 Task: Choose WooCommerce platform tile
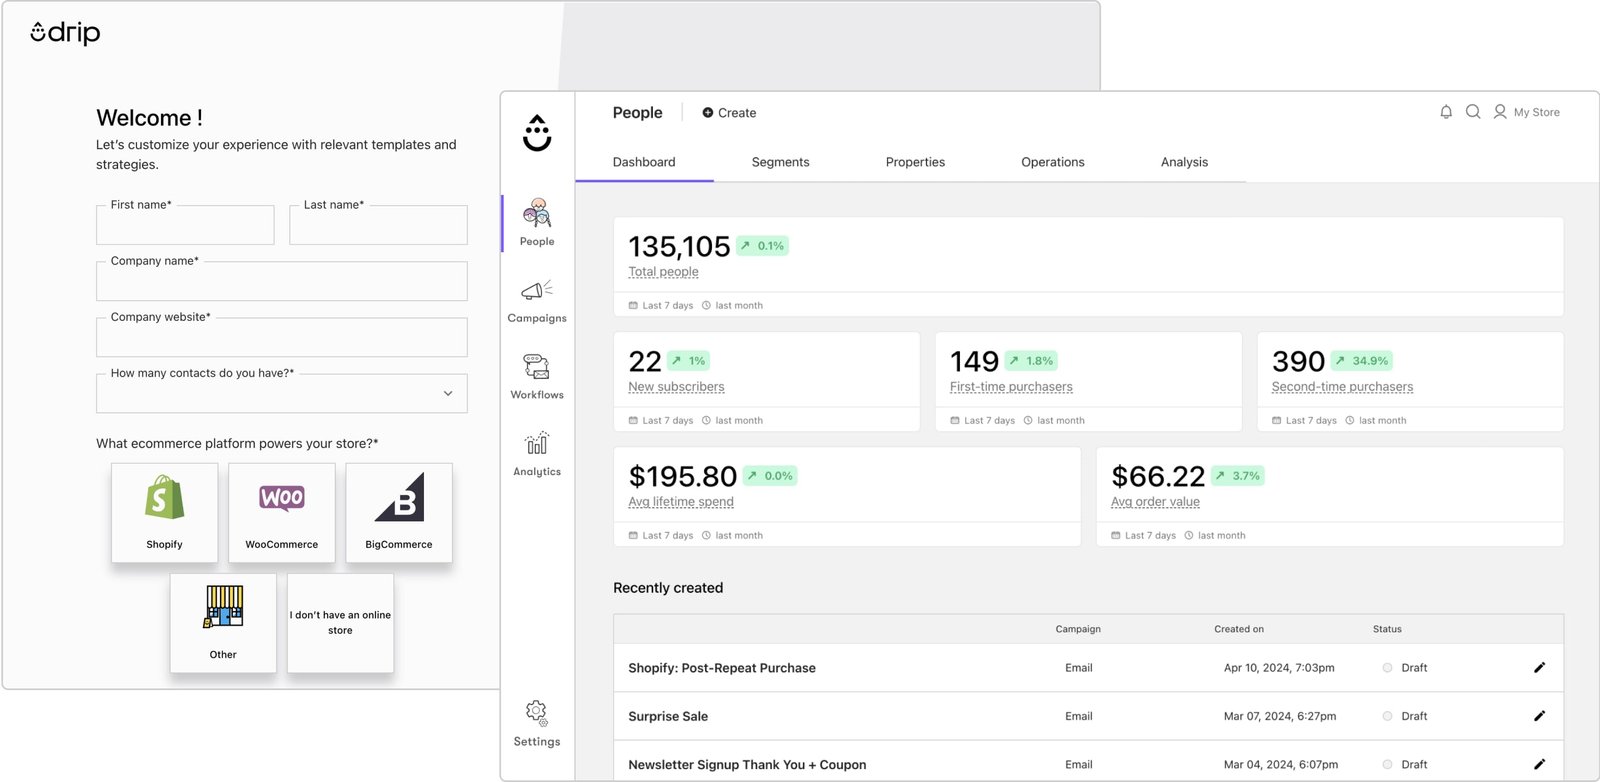click(x=282, y=512)
